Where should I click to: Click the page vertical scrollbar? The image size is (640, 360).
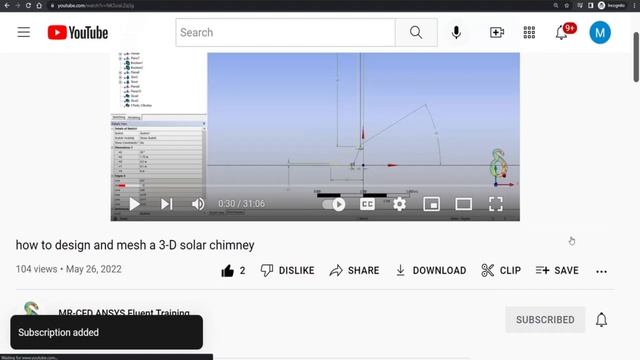[x=636, y=57]
